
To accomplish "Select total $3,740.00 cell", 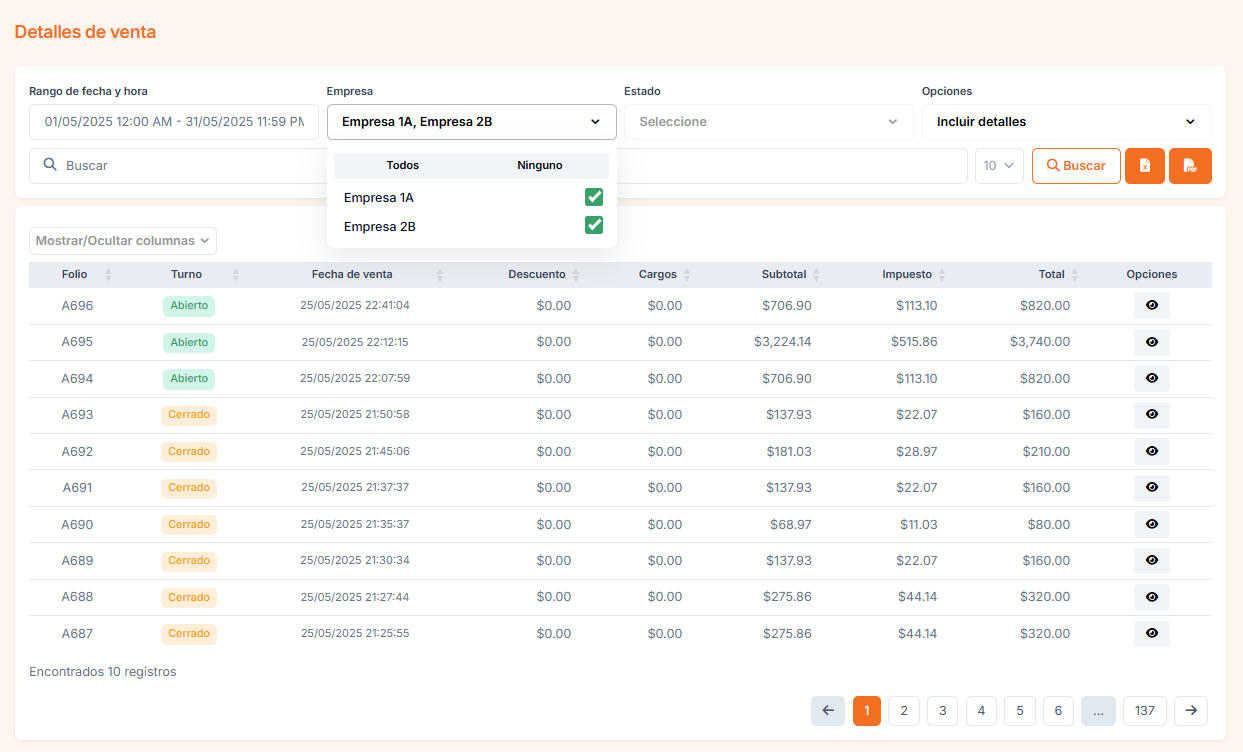I will point(1040,342).
